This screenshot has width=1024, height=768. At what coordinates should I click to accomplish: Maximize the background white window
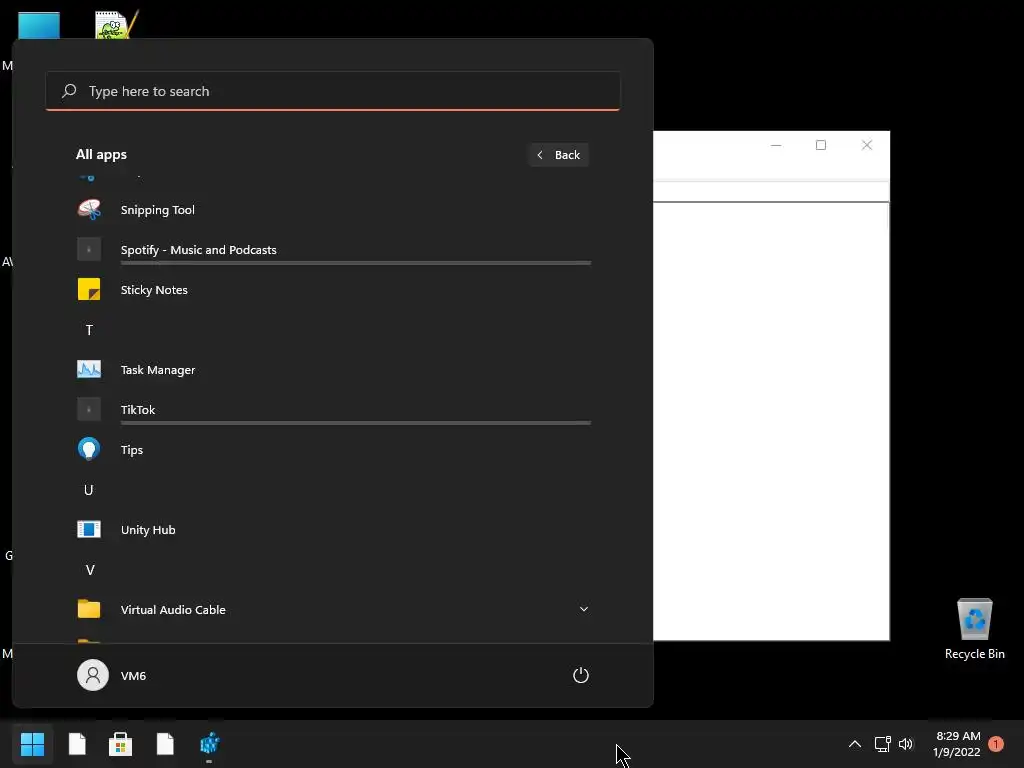tap(821, 145)
